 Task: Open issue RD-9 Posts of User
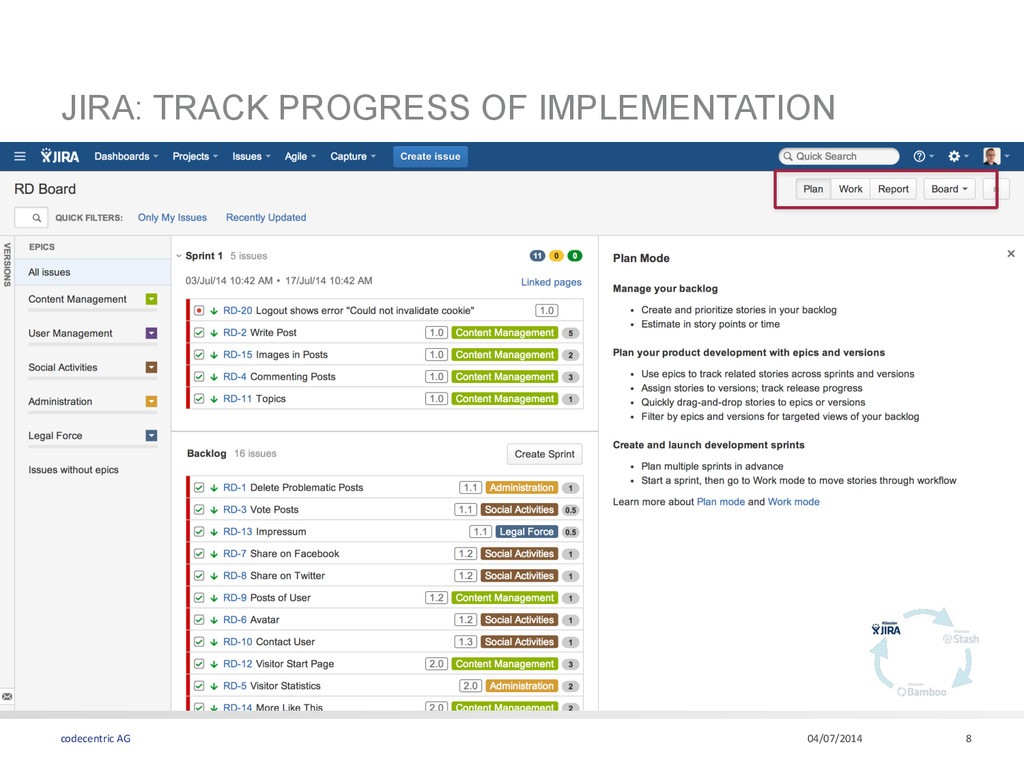[266, 598]
